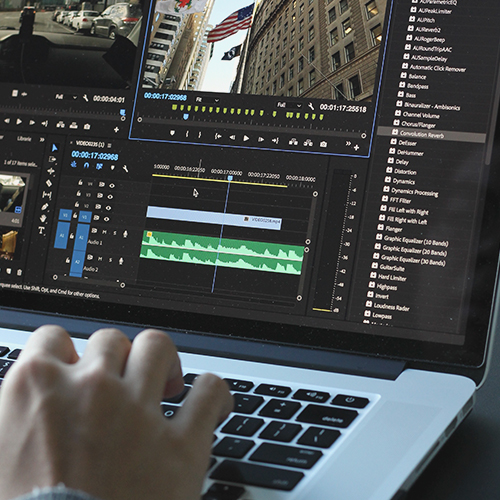
Task: Click Export Frame camera icon in program monitor
Action: click(x=323, y=144)
